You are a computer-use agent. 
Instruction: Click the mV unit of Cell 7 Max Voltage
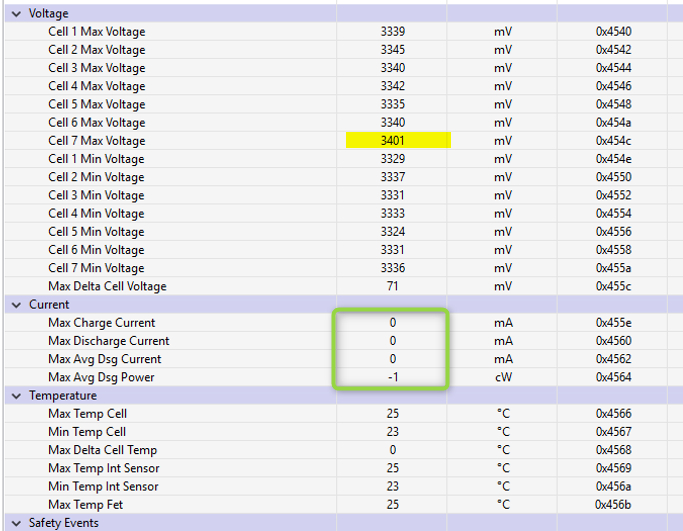click(x=503, y=141)
